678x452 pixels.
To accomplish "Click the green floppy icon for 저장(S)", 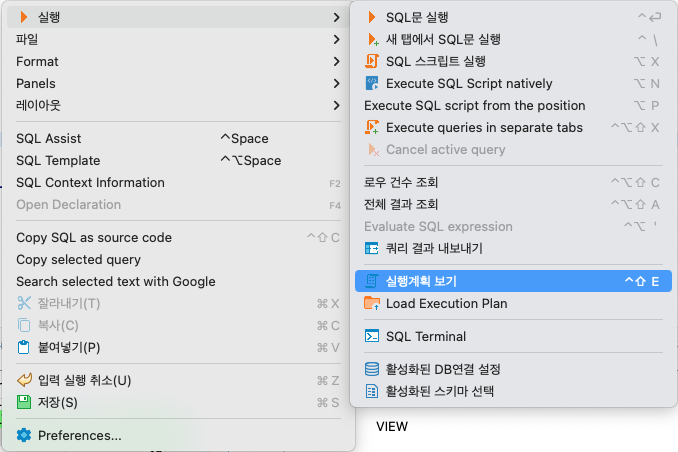I will coord(24,402).
